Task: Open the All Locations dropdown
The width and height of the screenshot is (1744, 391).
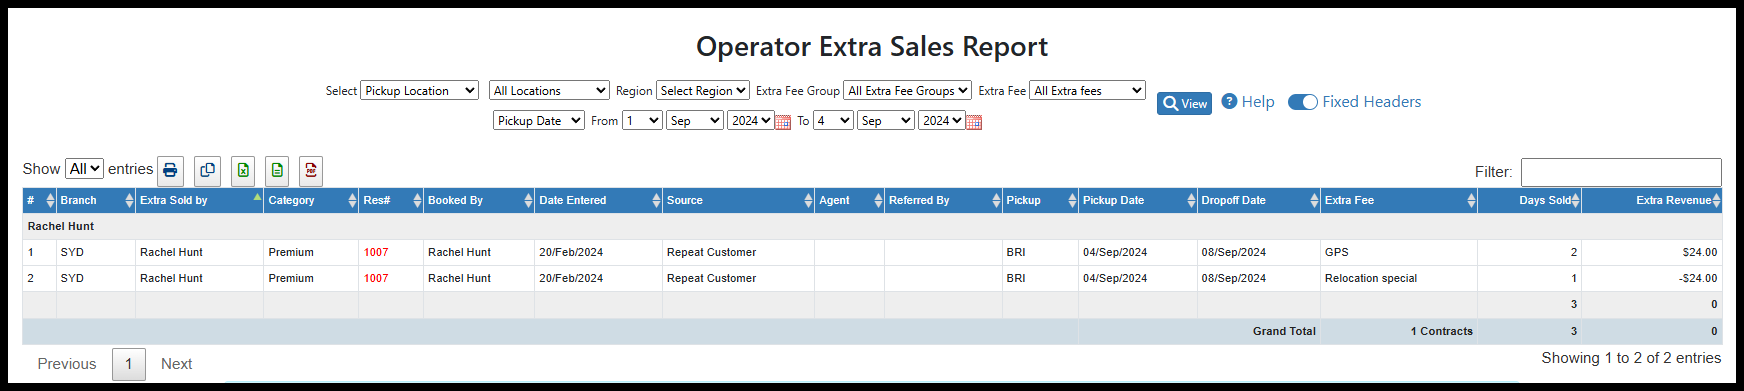Action: coord(549,90)
